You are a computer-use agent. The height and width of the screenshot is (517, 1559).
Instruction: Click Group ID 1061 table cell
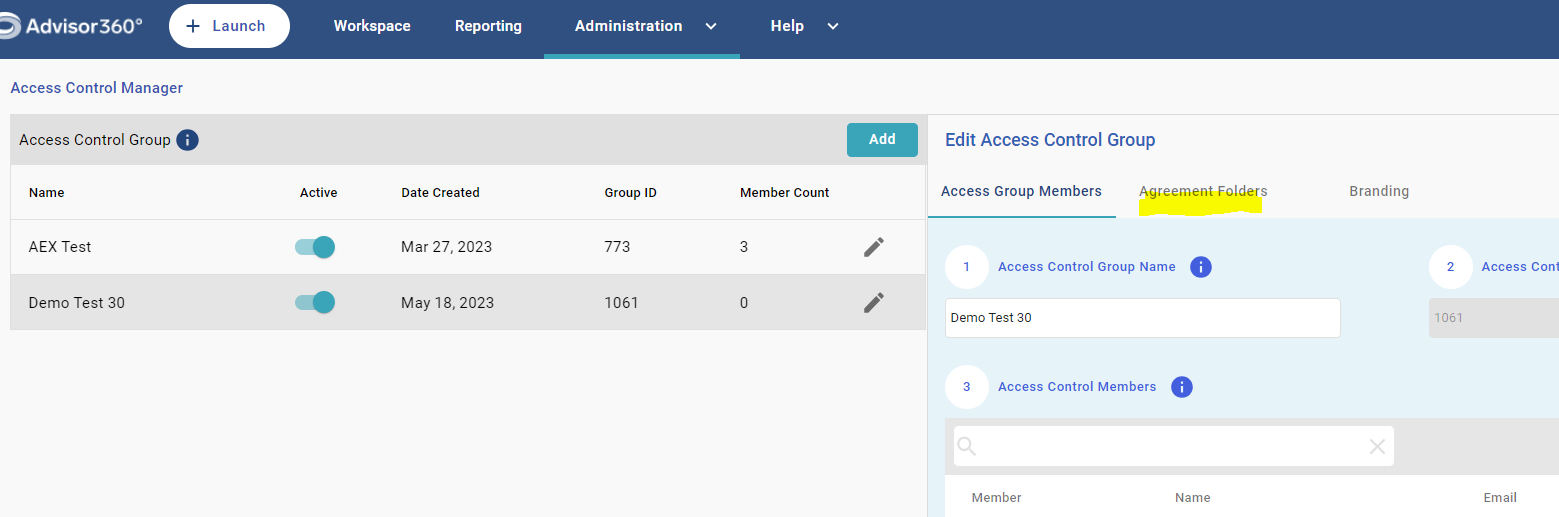pyautogui.click(x=621, y=302)
